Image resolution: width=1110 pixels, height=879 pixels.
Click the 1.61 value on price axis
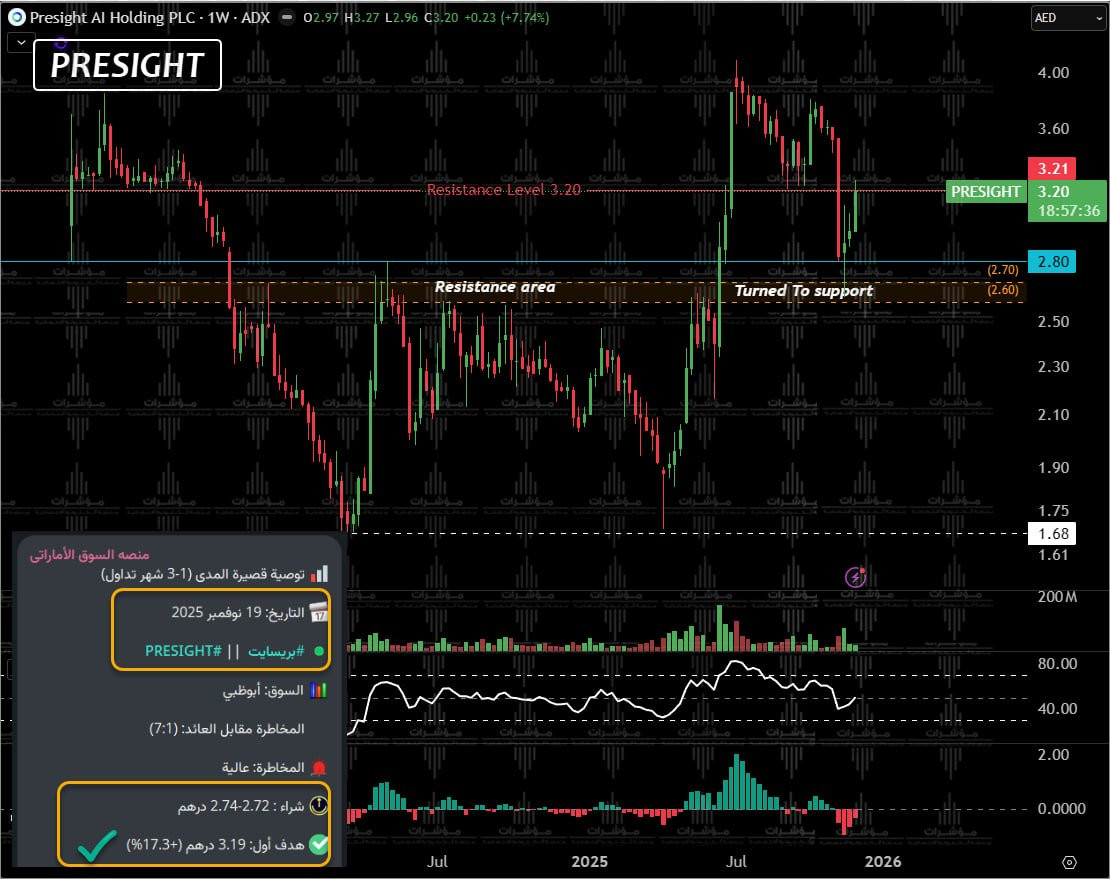(x=1053, y=555)
